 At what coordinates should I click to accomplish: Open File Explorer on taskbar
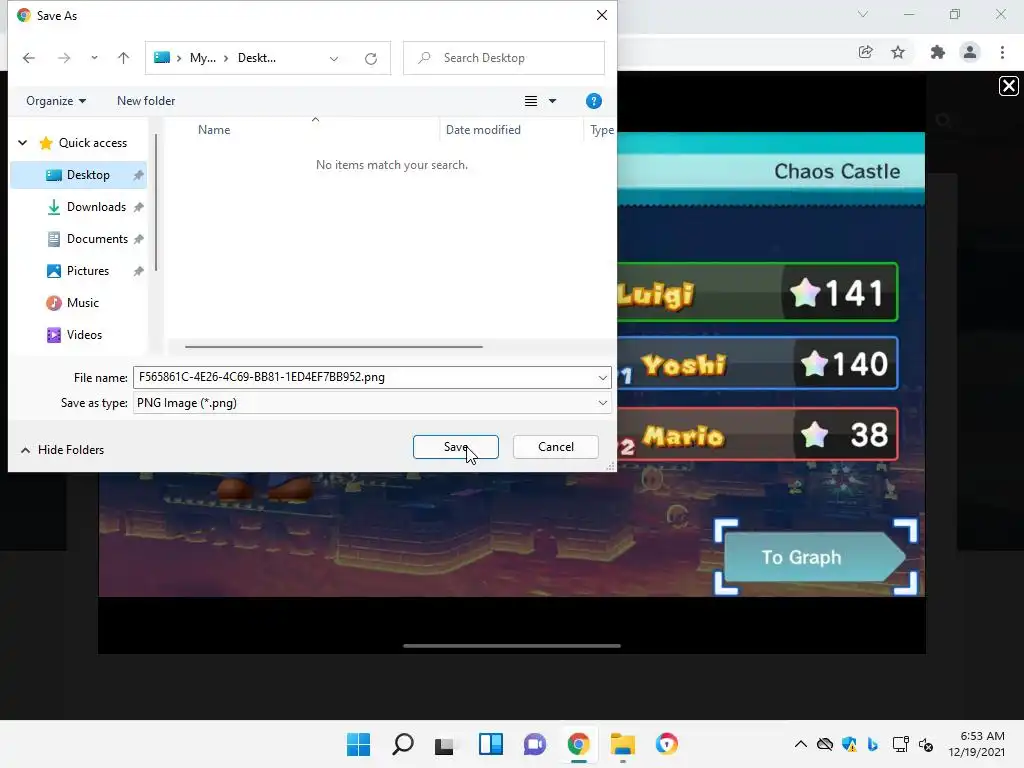click(x=622, y=744)
